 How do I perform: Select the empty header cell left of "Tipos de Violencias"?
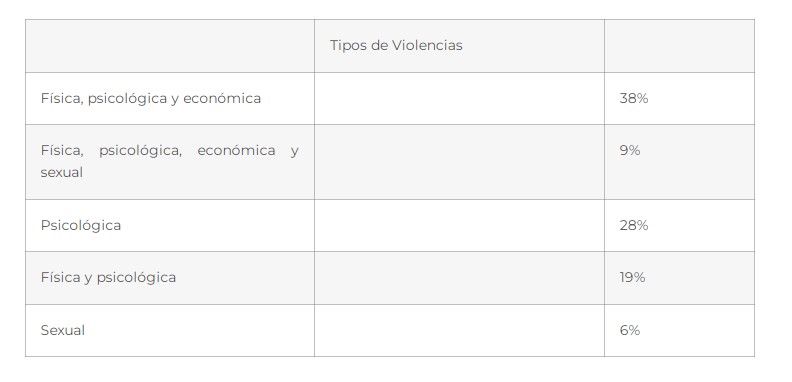(170, 46)
